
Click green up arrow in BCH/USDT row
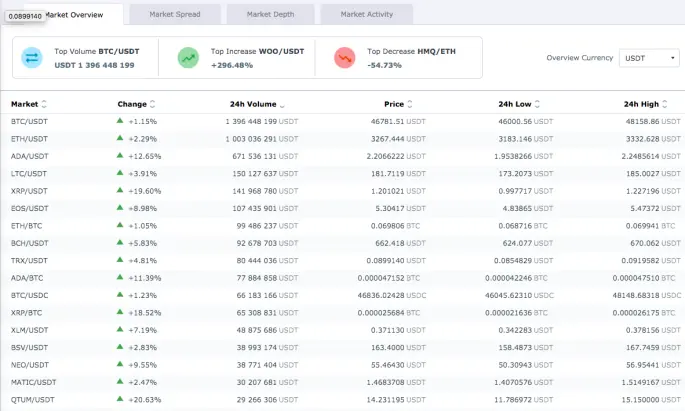tap(120, 242)
